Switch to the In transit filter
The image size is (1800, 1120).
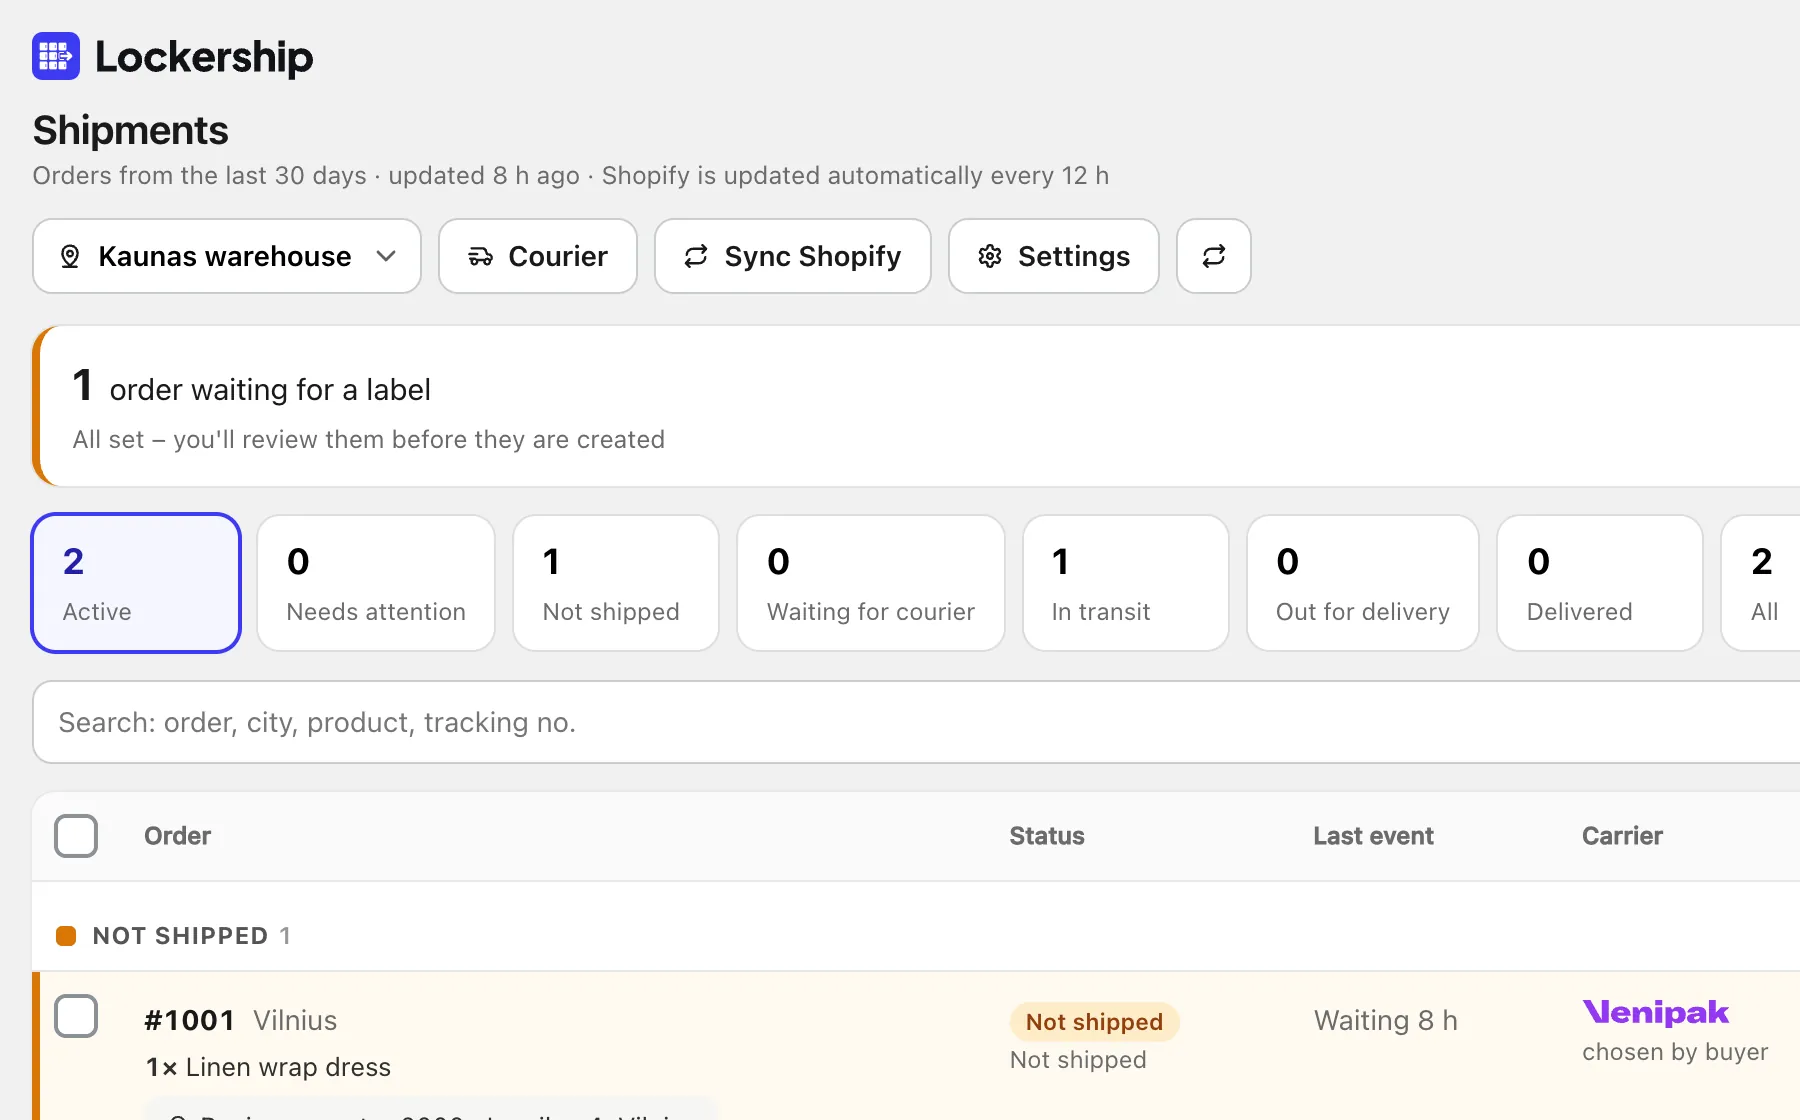point(1126,583)
